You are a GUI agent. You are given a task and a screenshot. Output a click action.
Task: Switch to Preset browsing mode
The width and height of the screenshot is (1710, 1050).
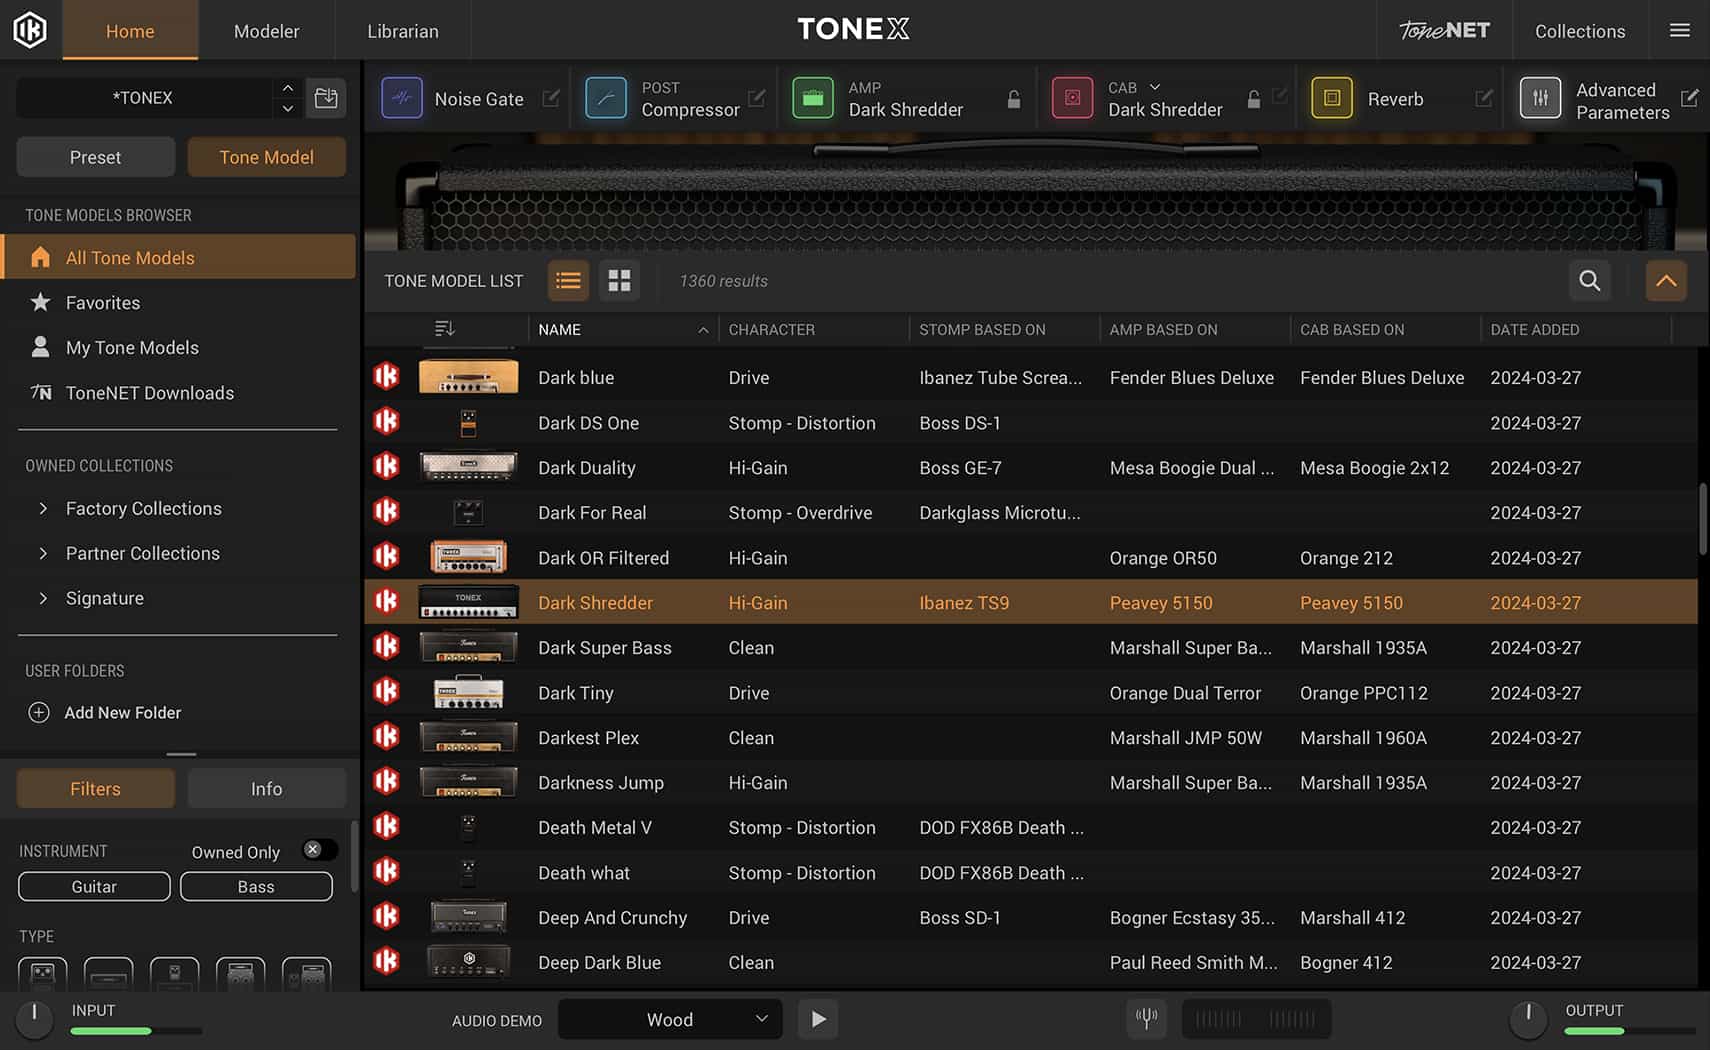[x=95, y=156]
